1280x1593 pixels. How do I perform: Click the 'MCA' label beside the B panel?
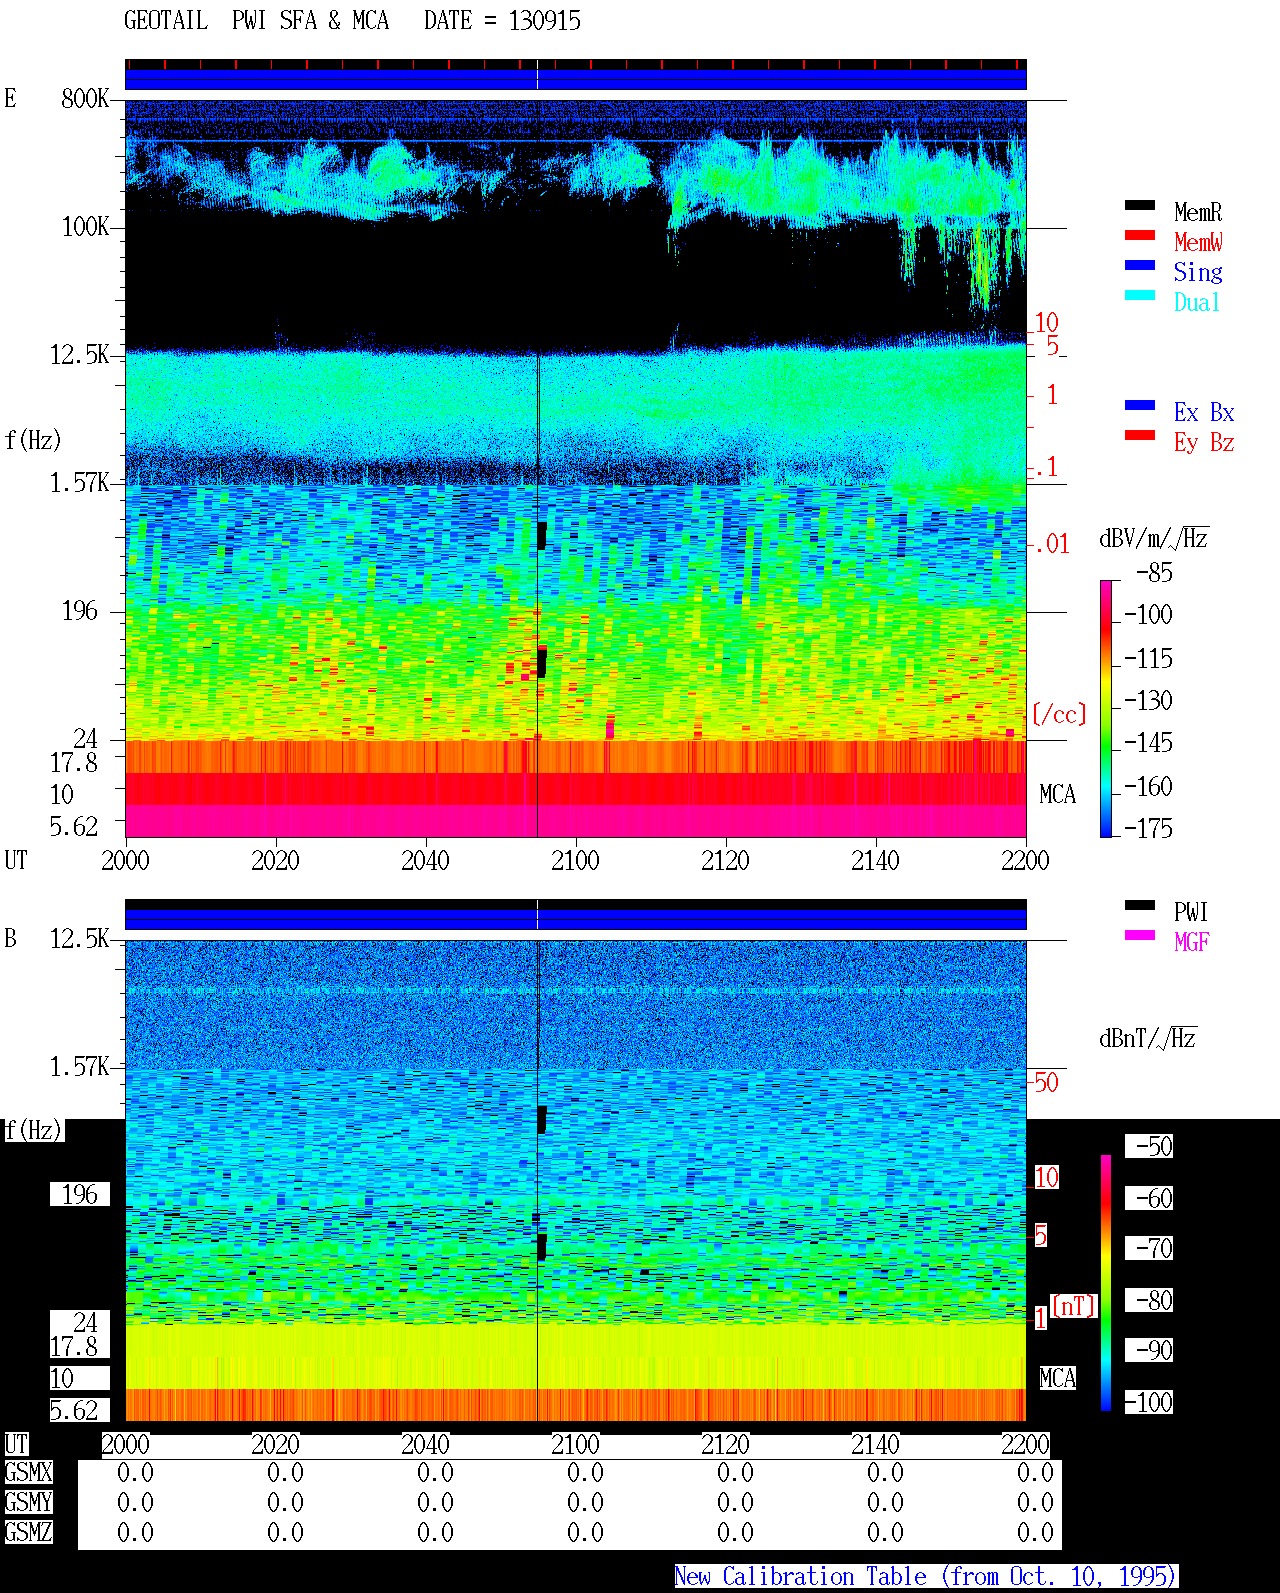[1058, 1379]
